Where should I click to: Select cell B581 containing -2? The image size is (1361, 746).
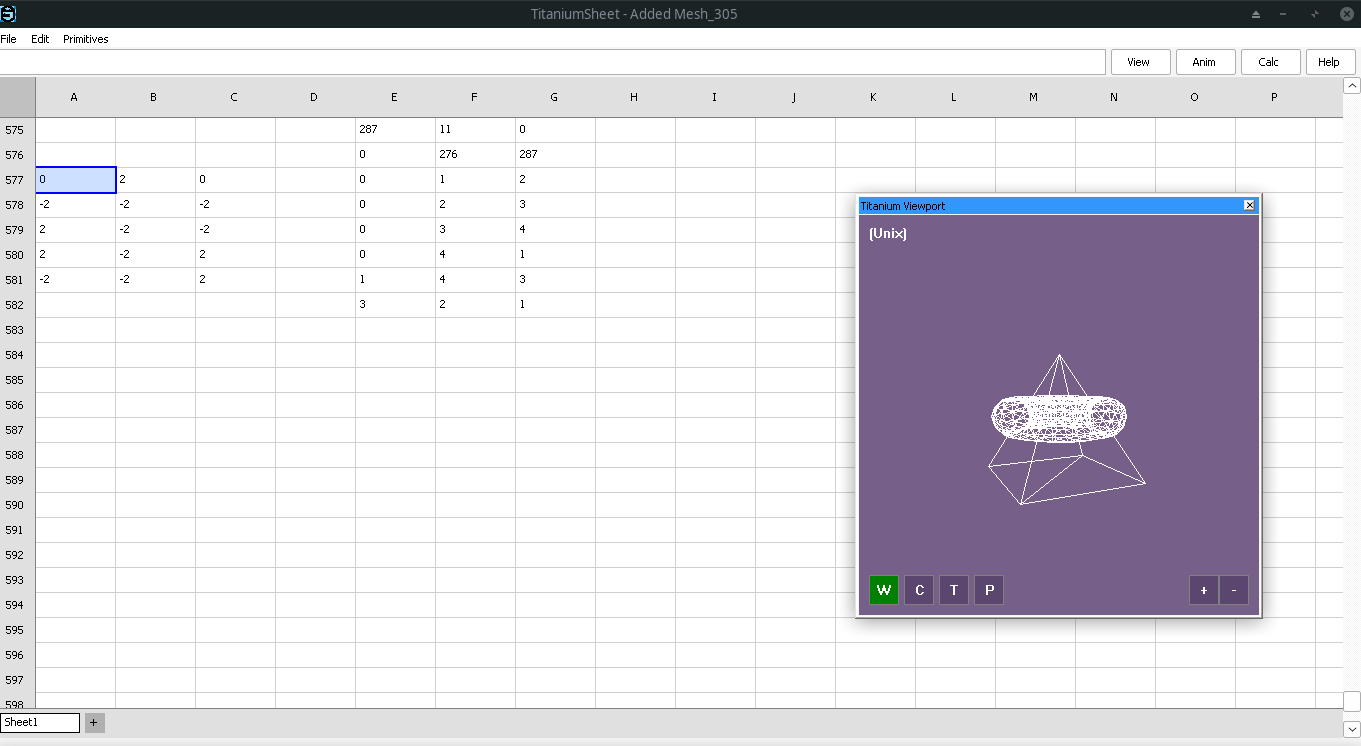(155, 280)
